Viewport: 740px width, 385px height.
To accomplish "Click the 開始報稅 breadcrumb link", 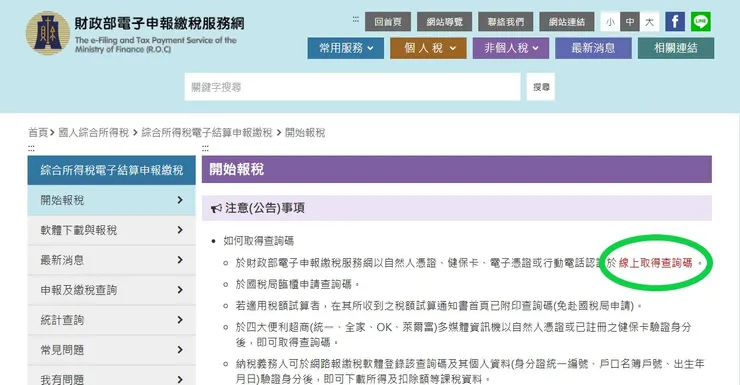I will coord(305,133).
